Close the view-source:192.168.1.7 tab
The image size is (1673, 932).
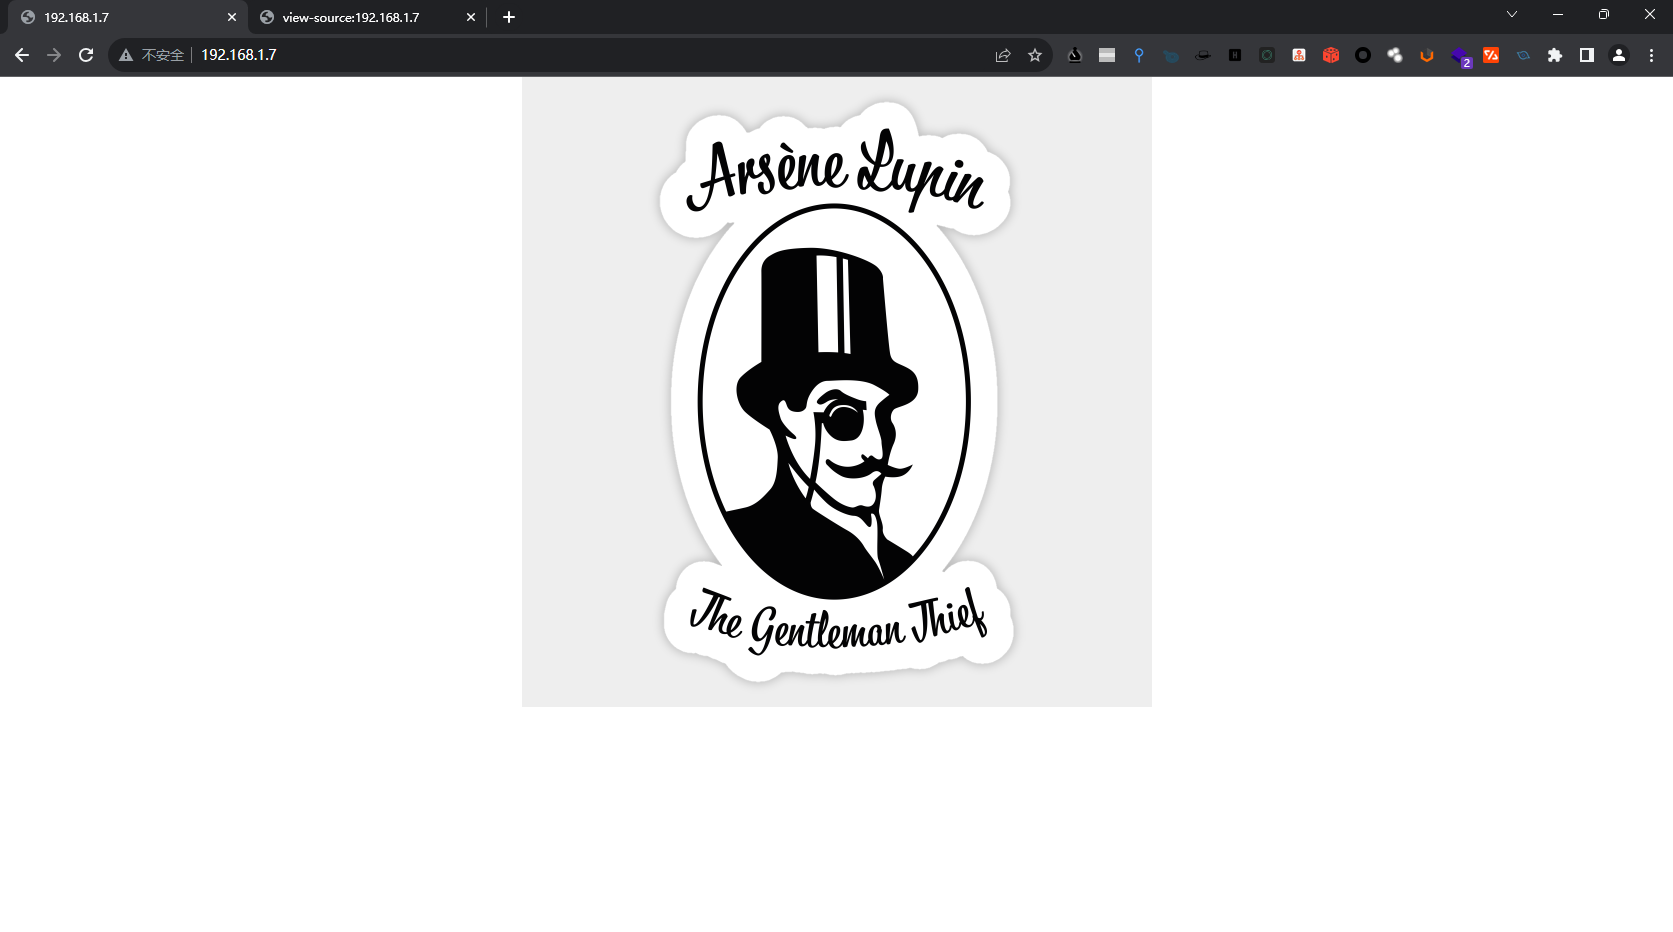(471, 17)
